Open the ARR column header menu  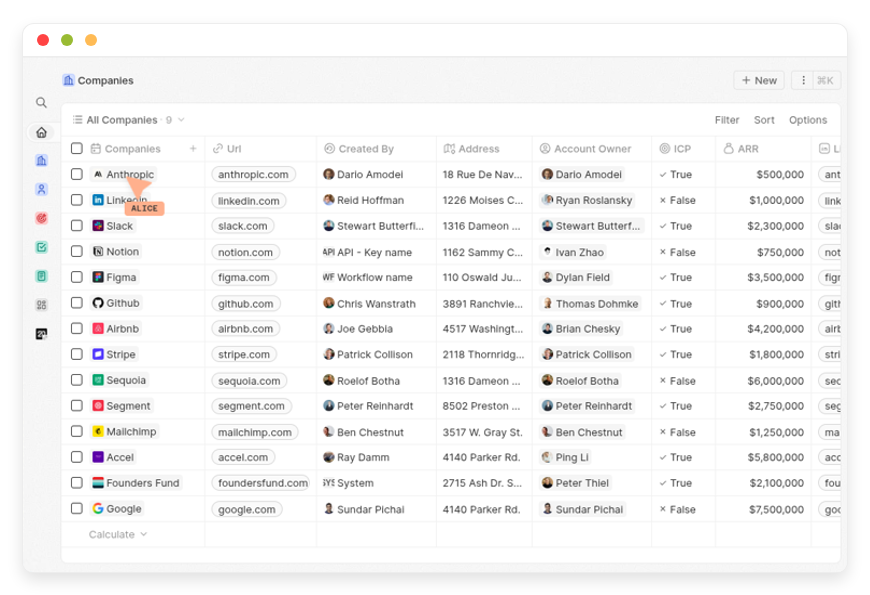point(763,149)
